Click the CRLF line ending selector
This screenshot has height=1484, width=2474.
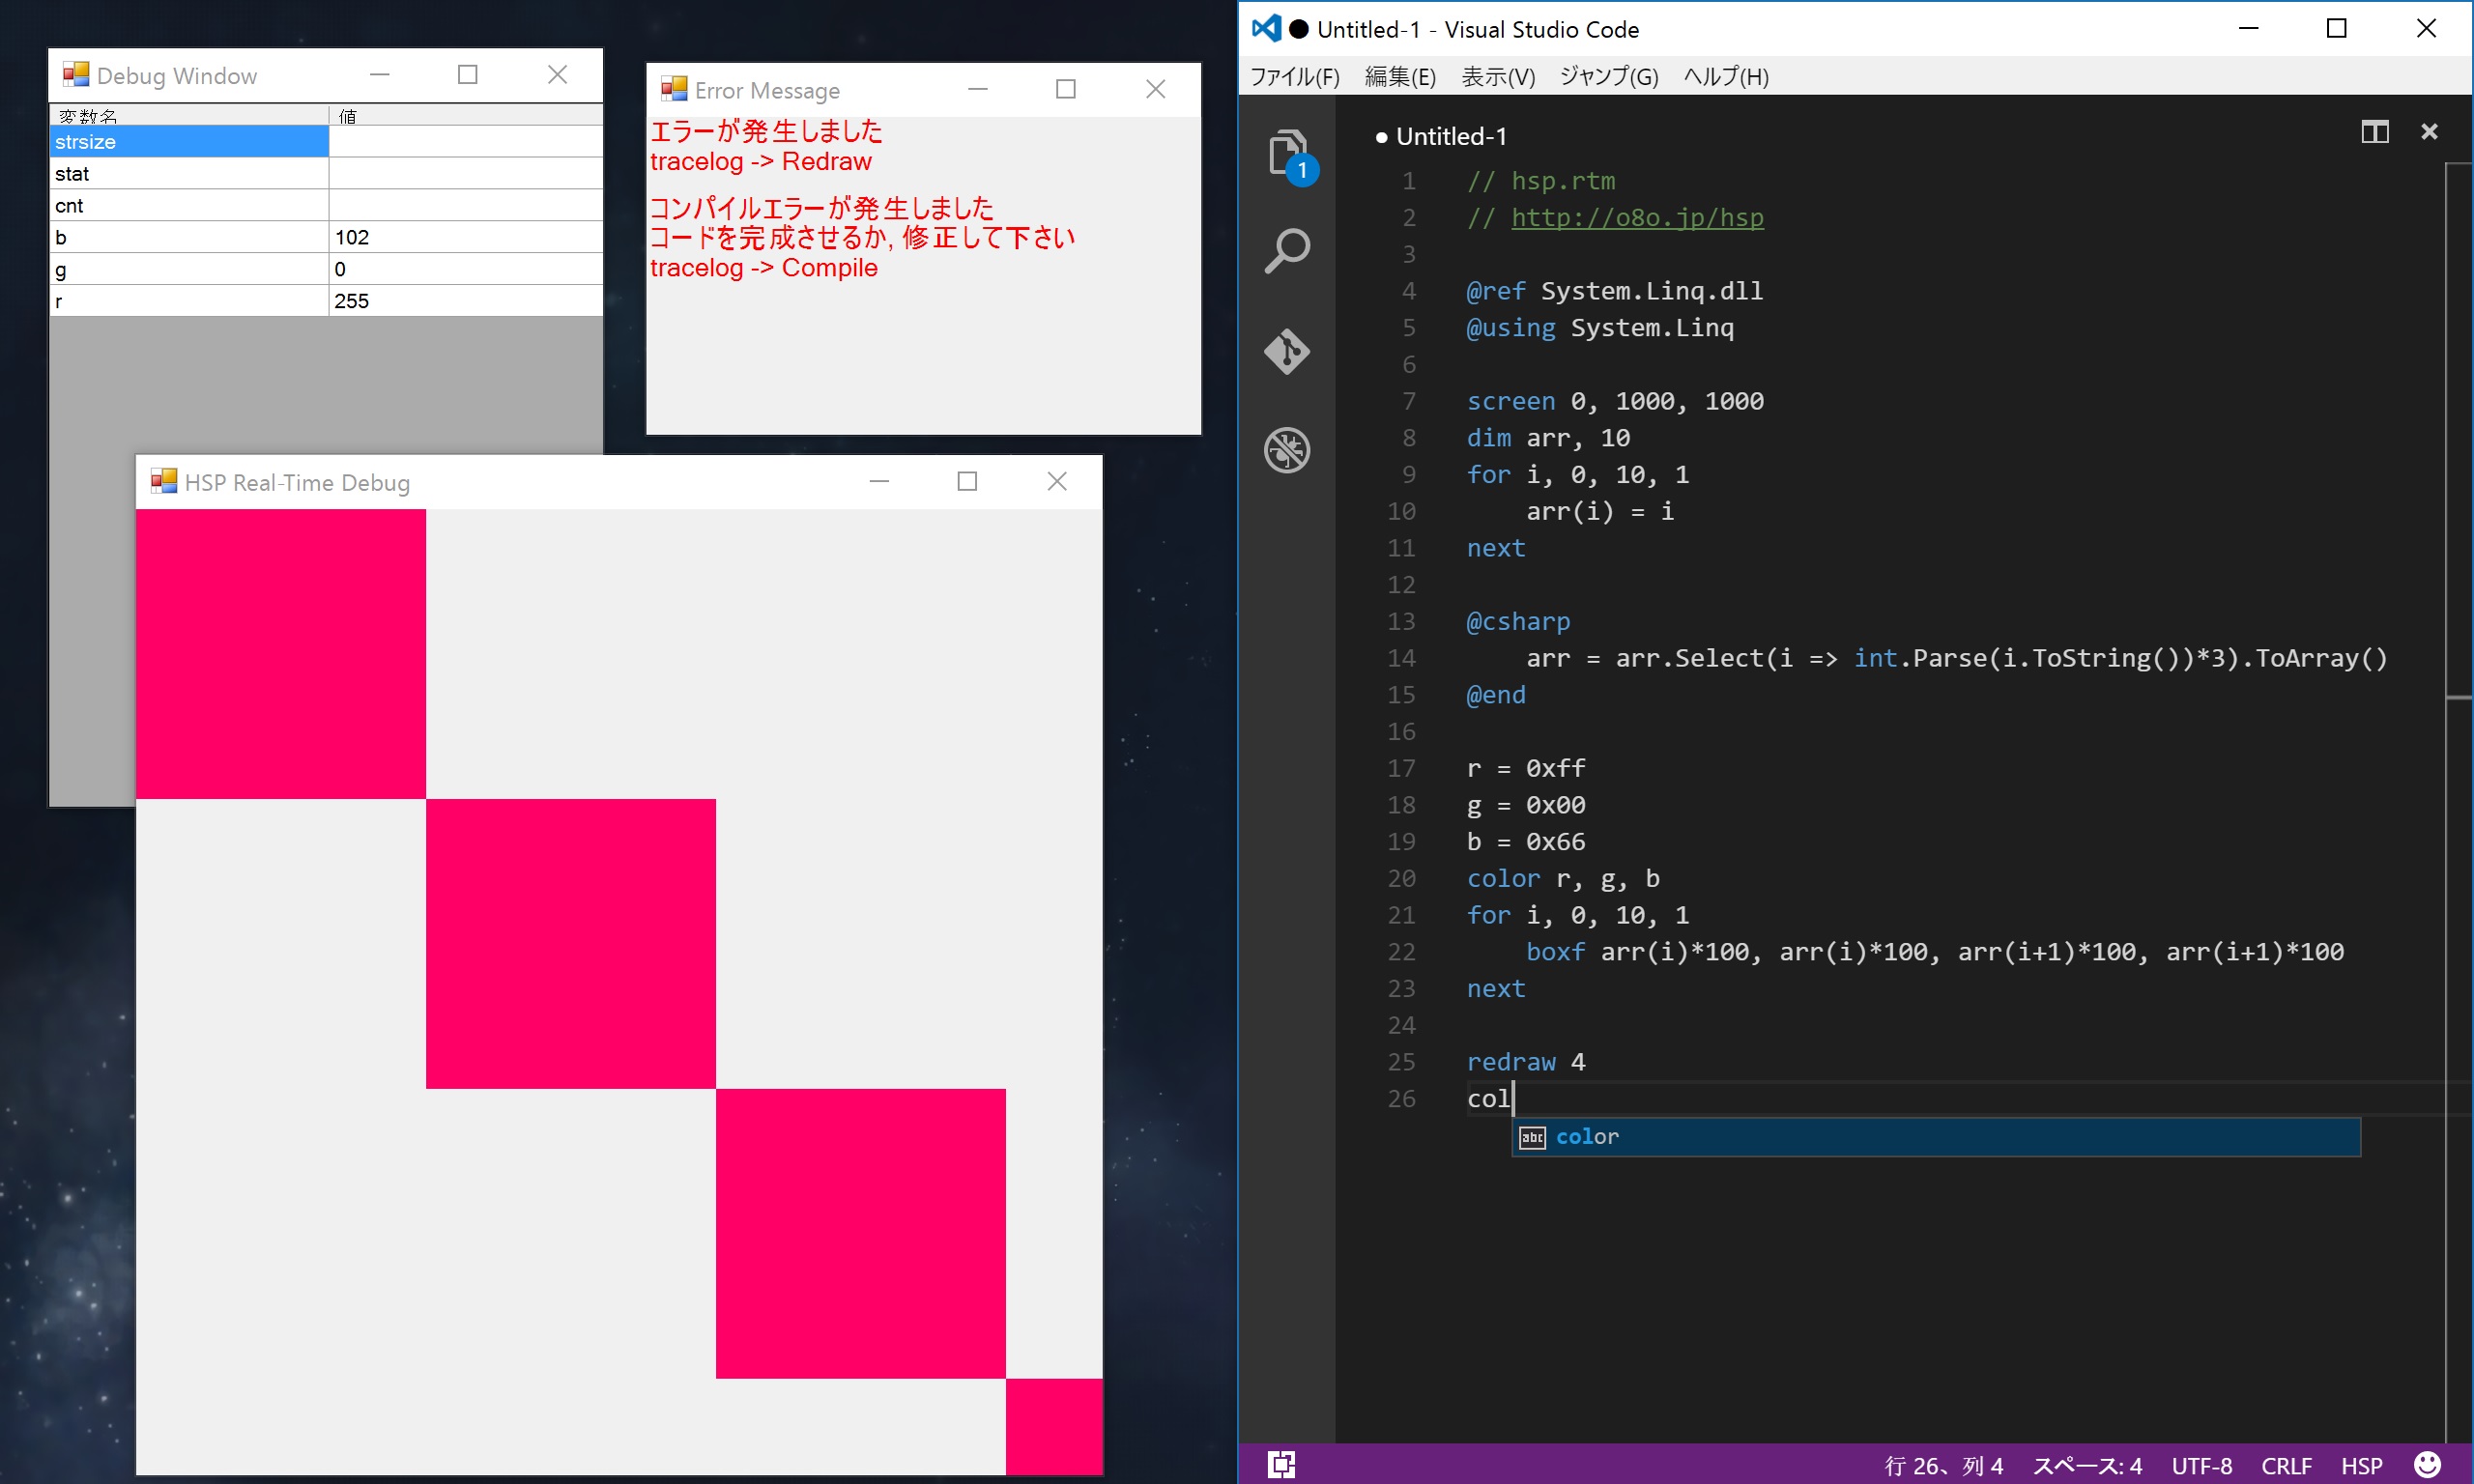coord(2286,1466)
